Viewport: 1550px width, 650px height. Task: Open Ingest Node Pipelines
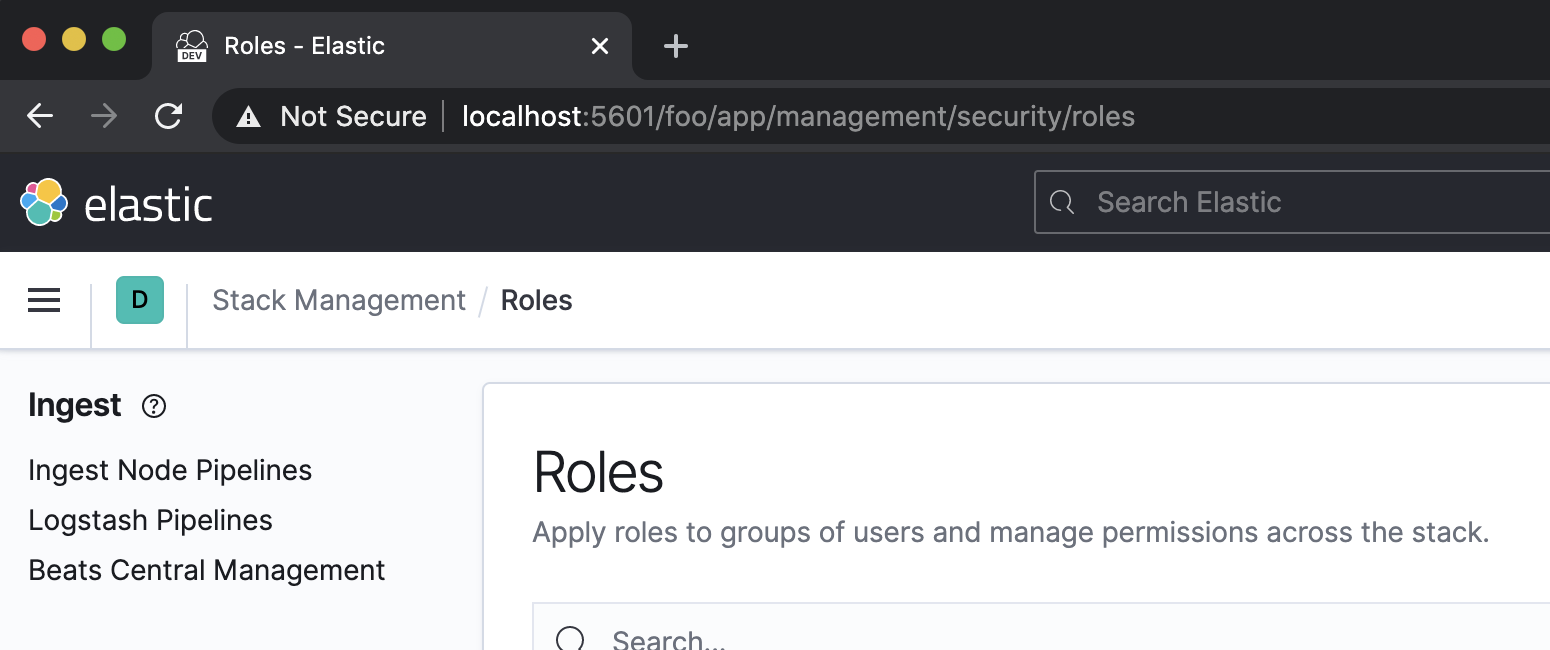(170, 470)
